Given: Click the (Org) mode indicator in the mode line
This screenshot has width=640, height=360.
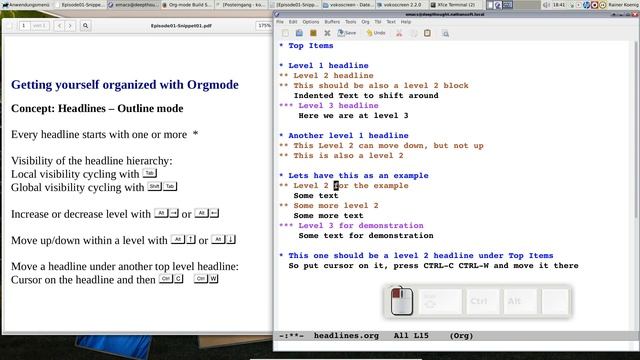Looking at the screenshot, I should point(461,336).
